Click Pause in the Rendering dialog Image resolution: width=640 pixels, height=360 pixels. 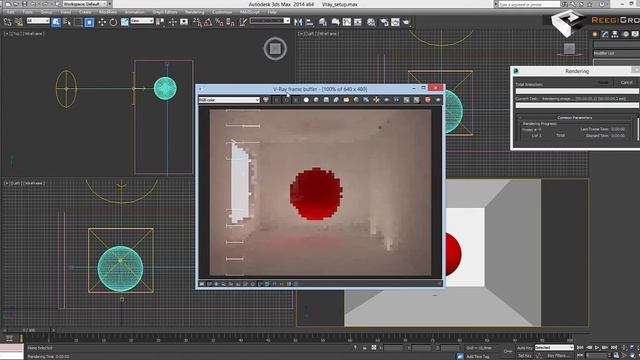(603, 82)
